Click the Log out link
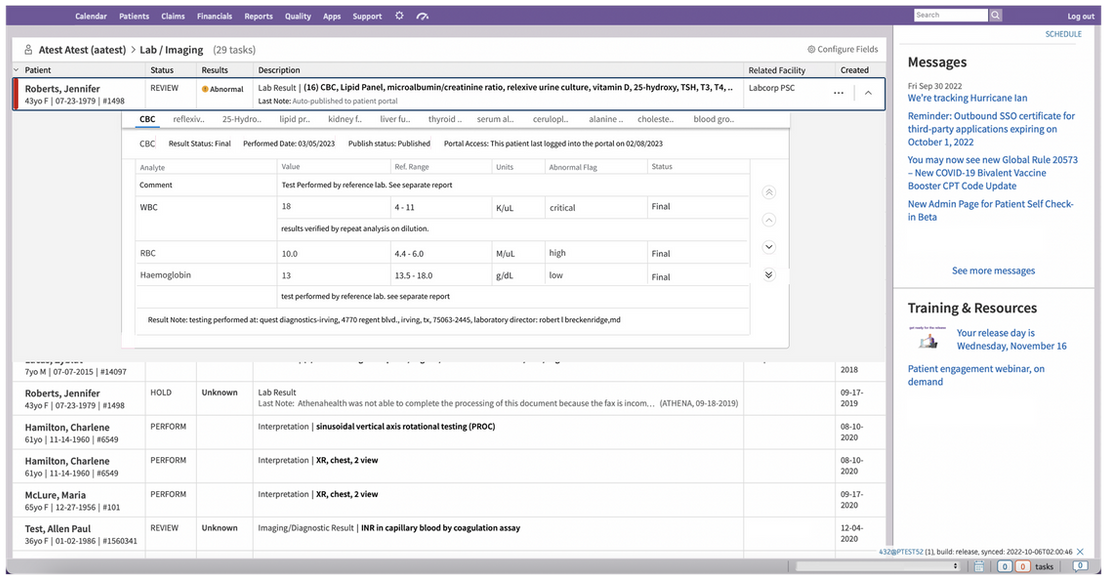The width and height of the screenshot is (1106, 580). [x=1081, y=16]
